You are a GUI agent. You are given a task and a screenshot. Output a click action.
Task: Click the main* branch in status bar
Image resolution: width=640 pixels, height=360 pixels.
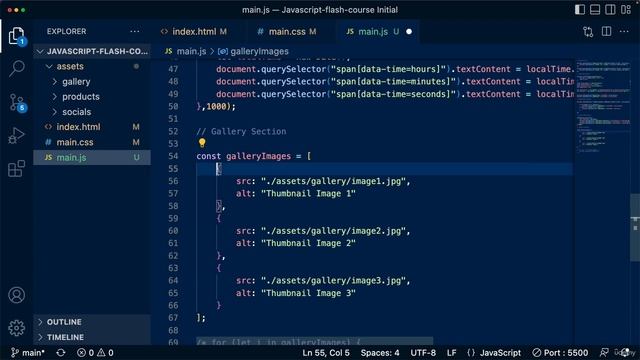28,353
